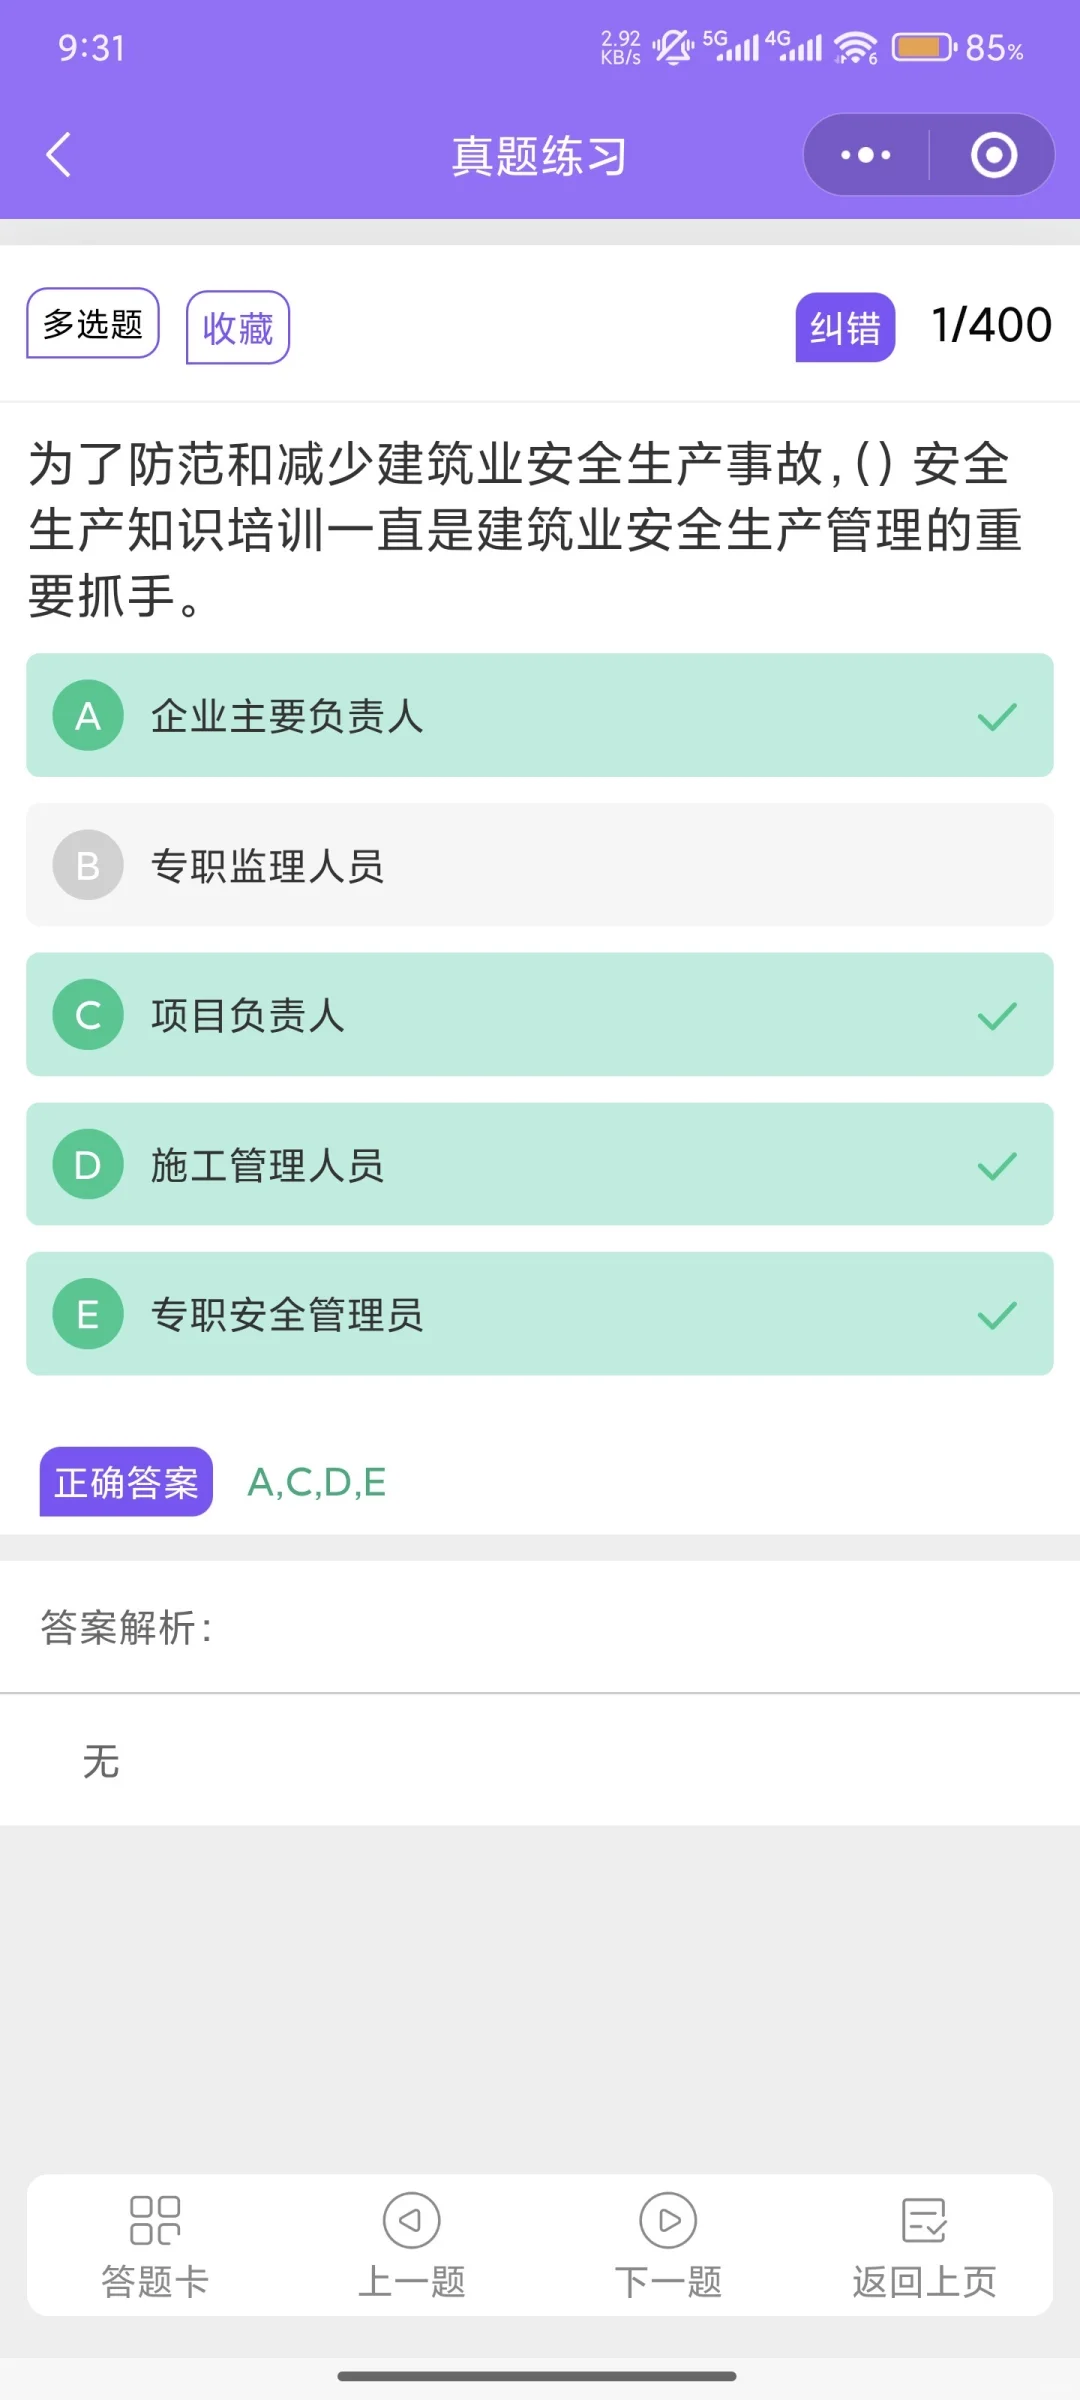Select option B 专职监理人员
This screenshot has width=1080, height=2400.
pos(540,865)
